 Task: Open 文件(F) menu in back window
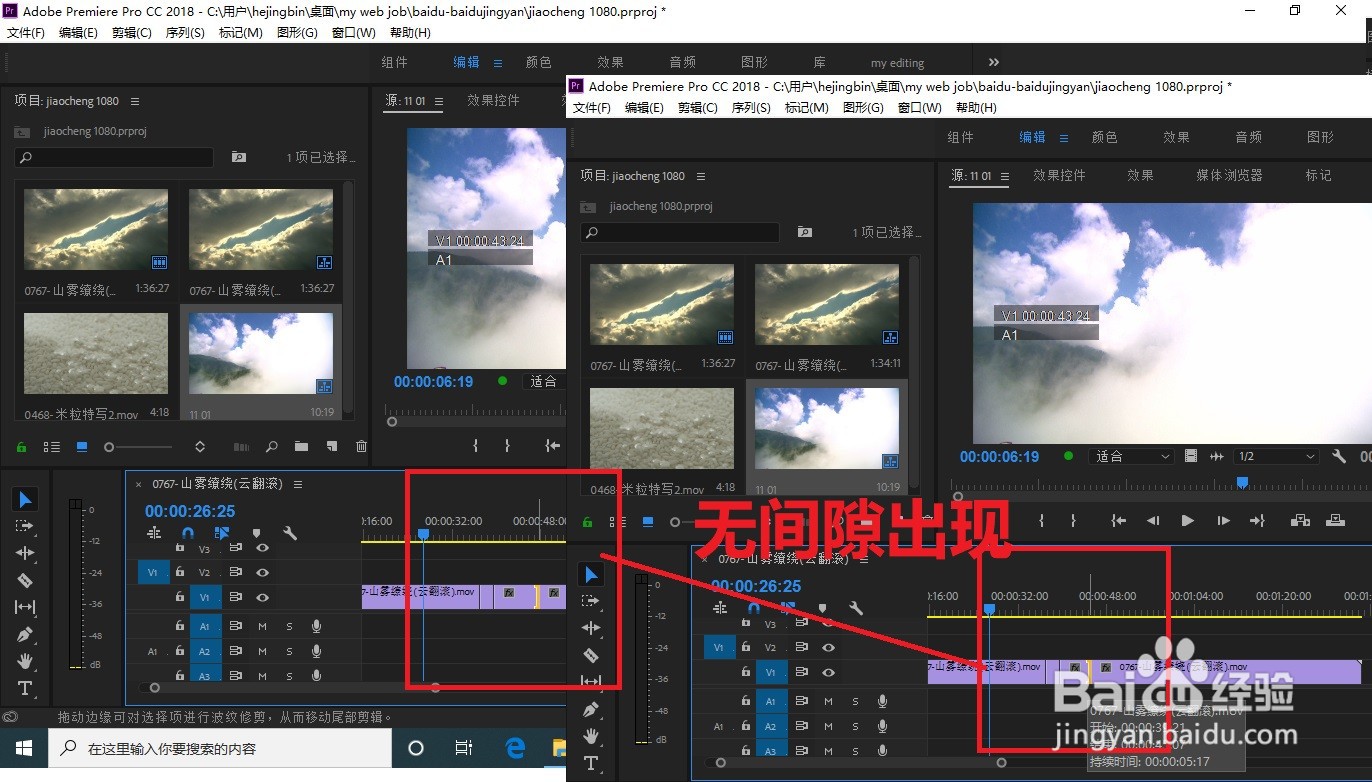click(x=26, y=32)
